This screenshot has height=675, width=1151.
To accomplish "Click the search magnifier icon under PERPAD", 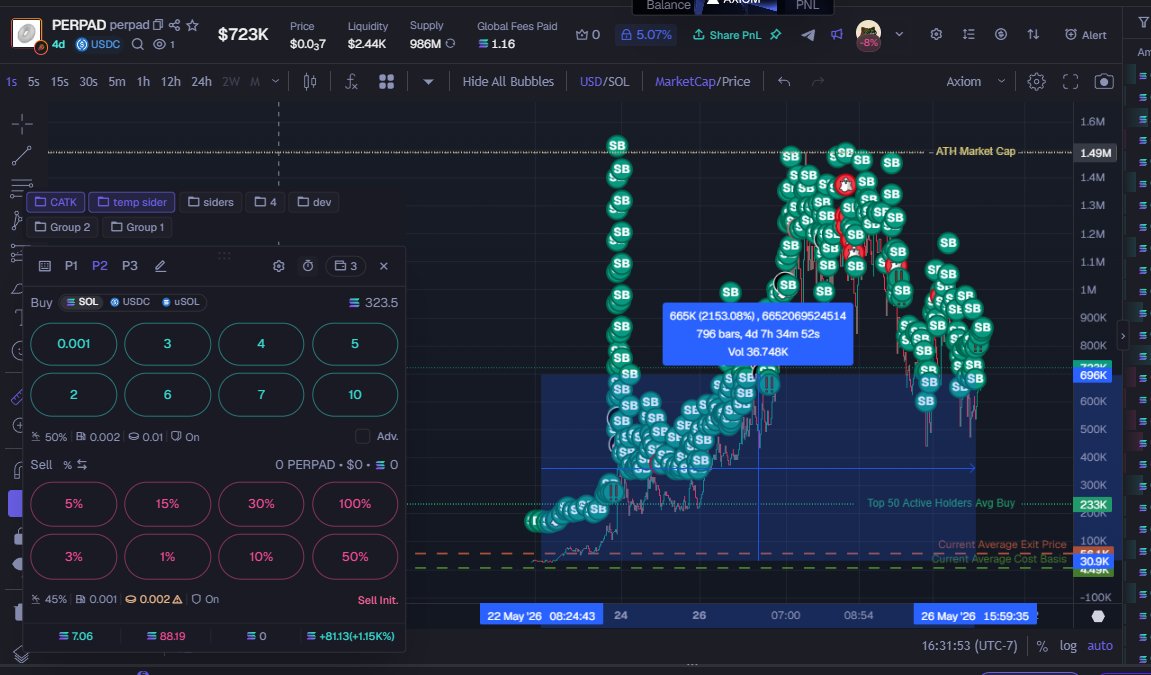I will point(137,44).
